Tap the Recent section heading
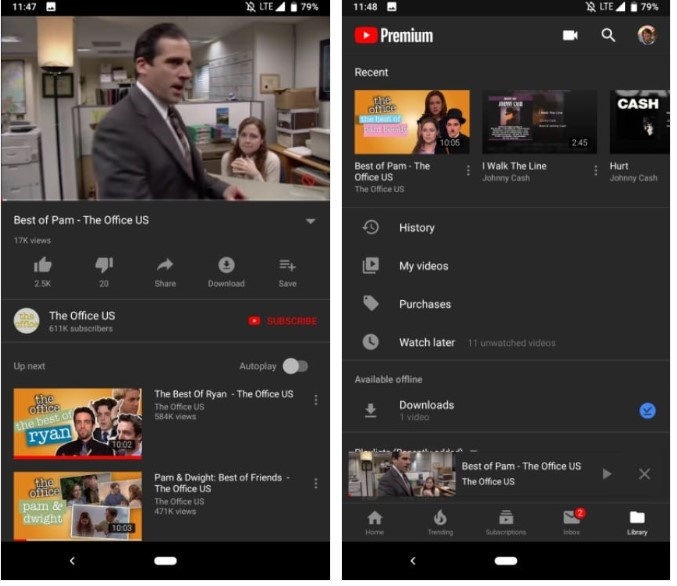 coord(371,72)
